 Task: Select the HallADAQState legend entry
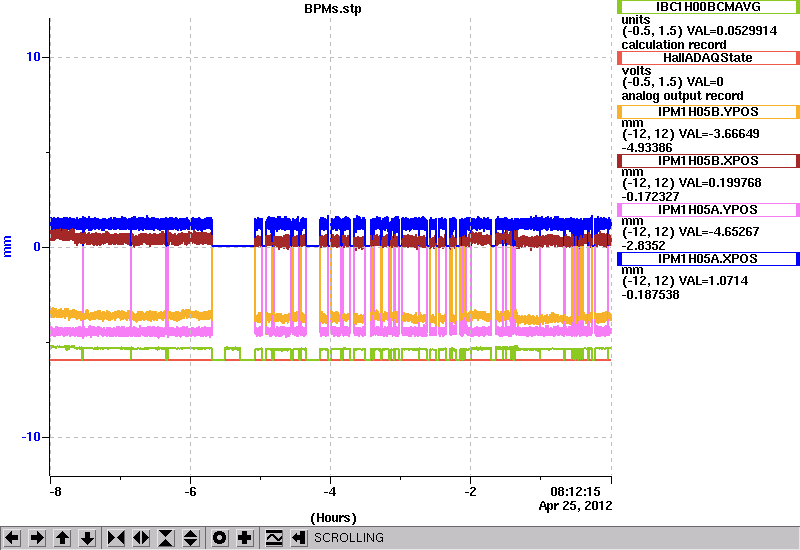[708, 58]
